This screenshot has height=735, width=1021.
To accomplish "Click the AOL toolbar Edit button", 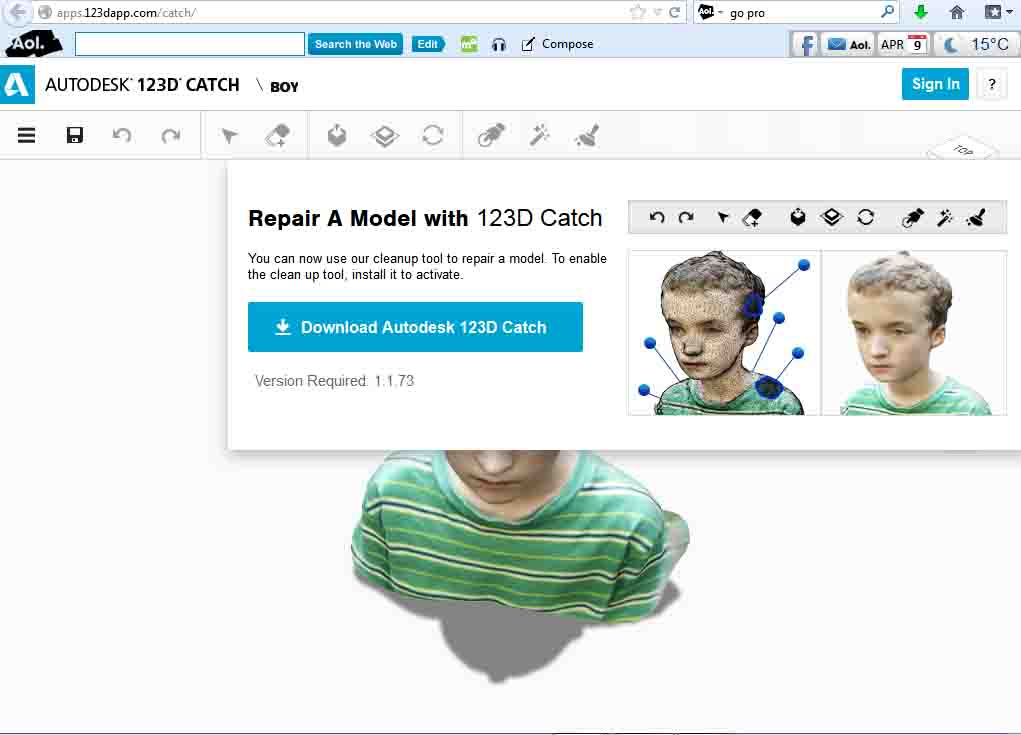I will 428,44.
